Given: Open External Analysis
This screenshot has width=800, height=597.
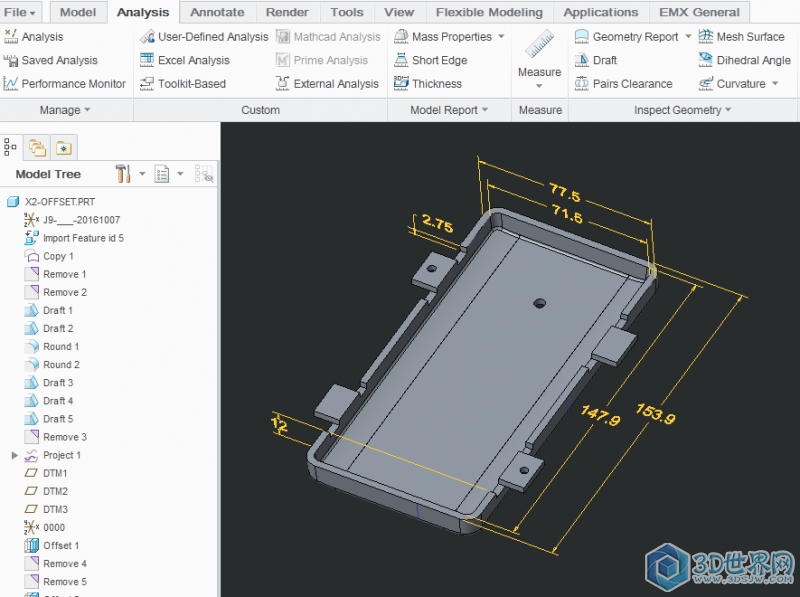Looking at the screenshot, I should (x=327, y=84).
